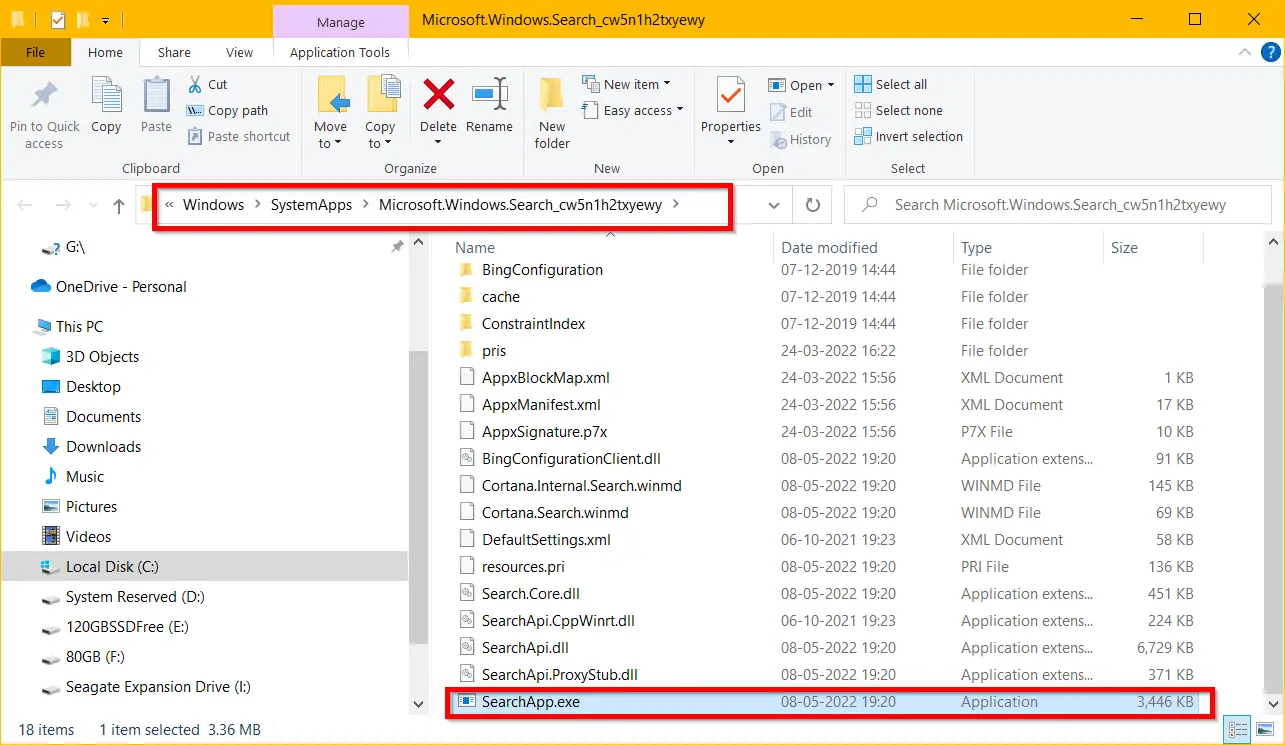This screenshot has width=1285, height=745.
Task: Click Invert selection
Action: pyautogui.click(x=909, y=137)
